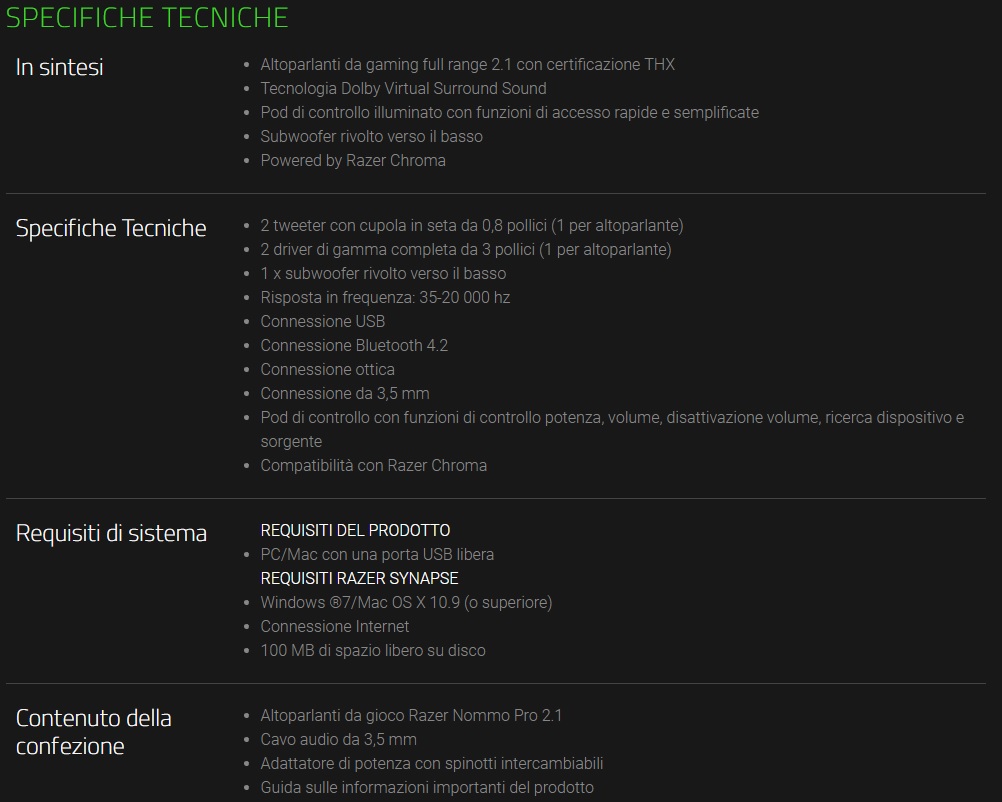Image resolution: width=1002 pixels, height=802 pixels.
Task: Click the Razer Nommo Pro 2.1 package item
Action: click(411, 715)
